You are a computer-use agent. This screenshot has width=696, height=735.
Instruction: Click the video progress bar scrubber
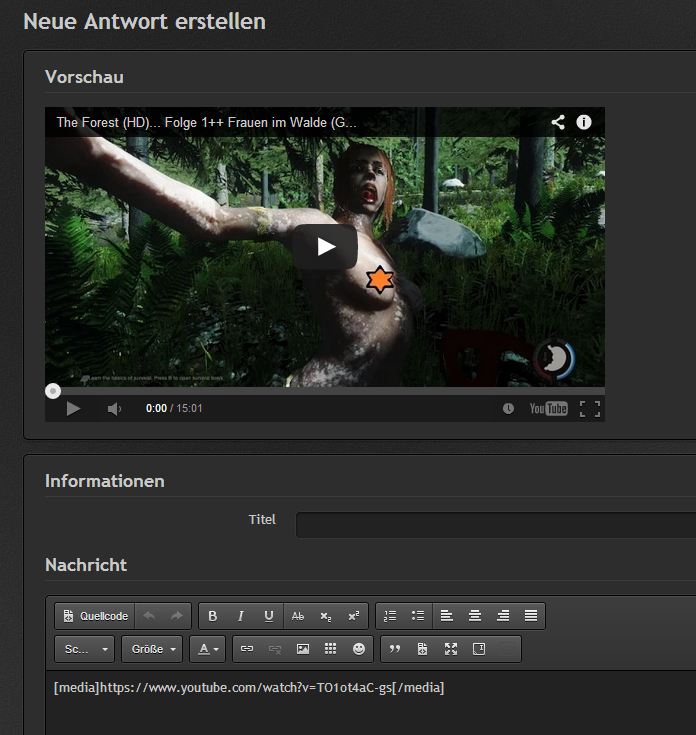pyautogui.click(x=54, y=391)
